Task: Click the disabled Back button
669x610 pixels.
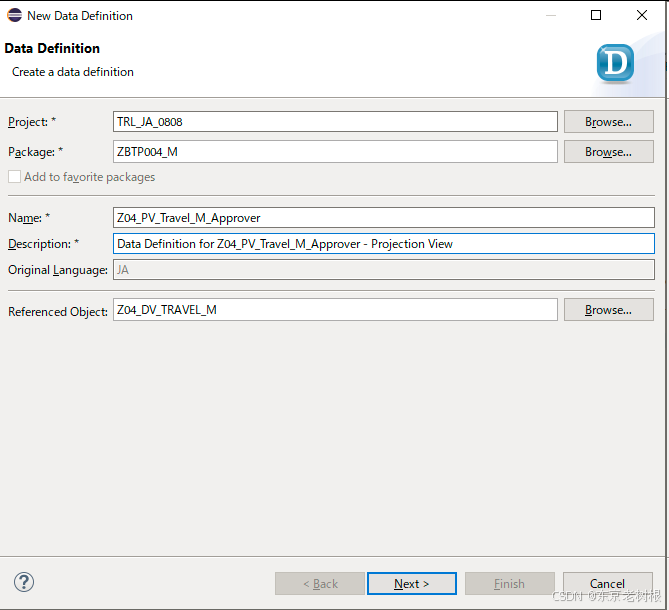Action: tap(320, 584)
